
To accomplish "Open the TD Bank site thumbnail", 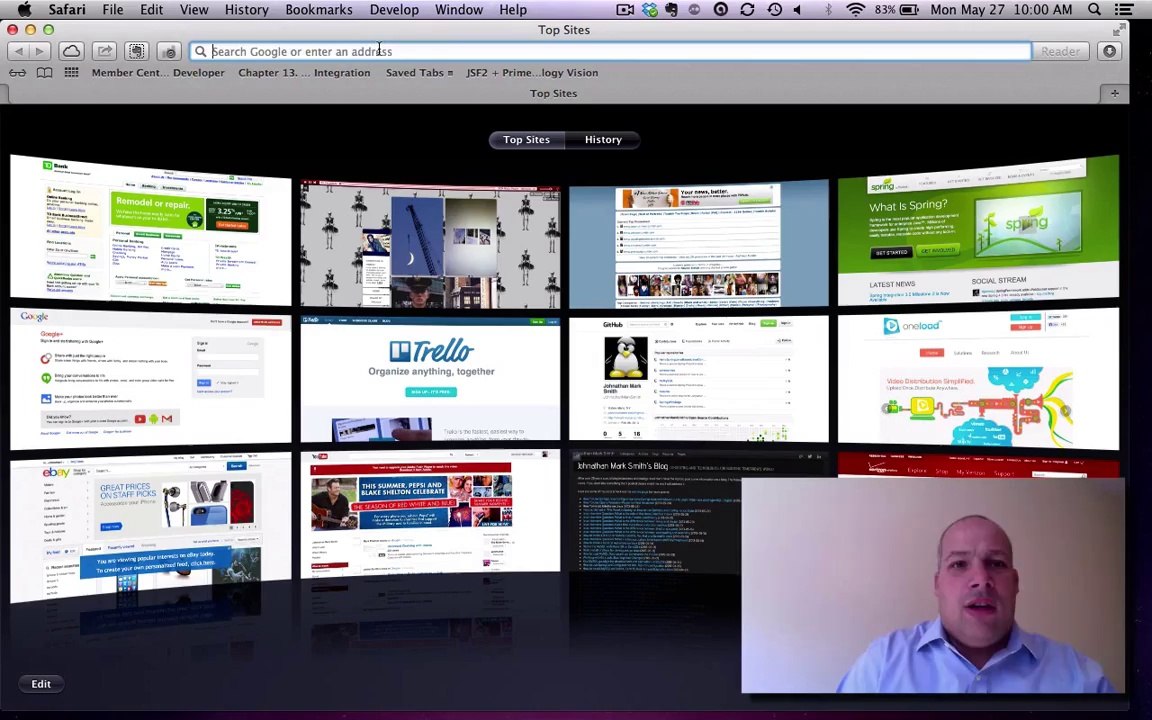I will tap(151, 231).
